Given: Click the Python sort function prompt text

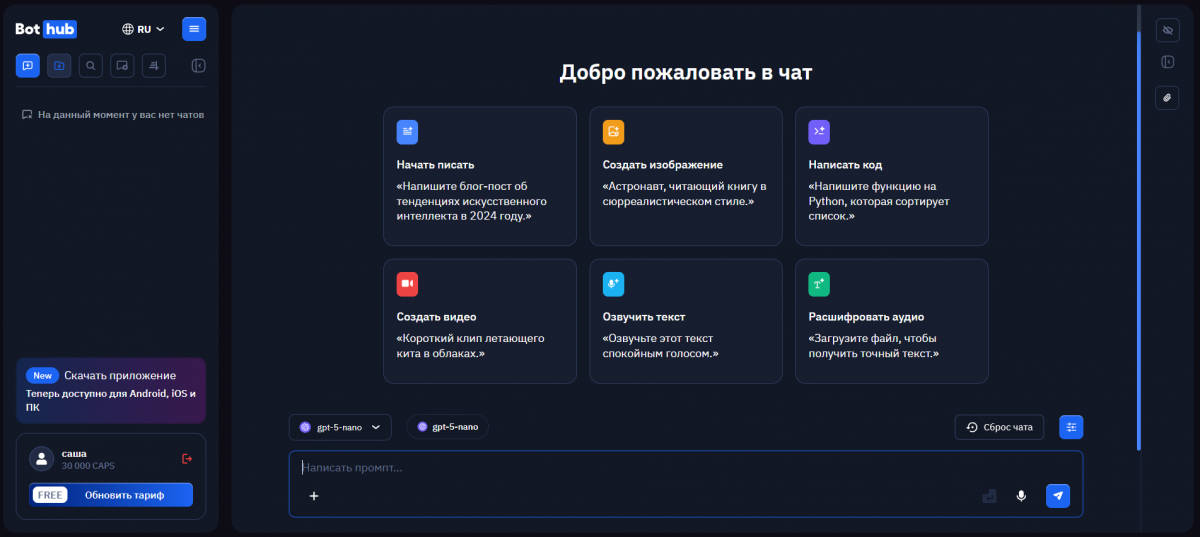Looking at the screenshot, I should coord(879,201).
